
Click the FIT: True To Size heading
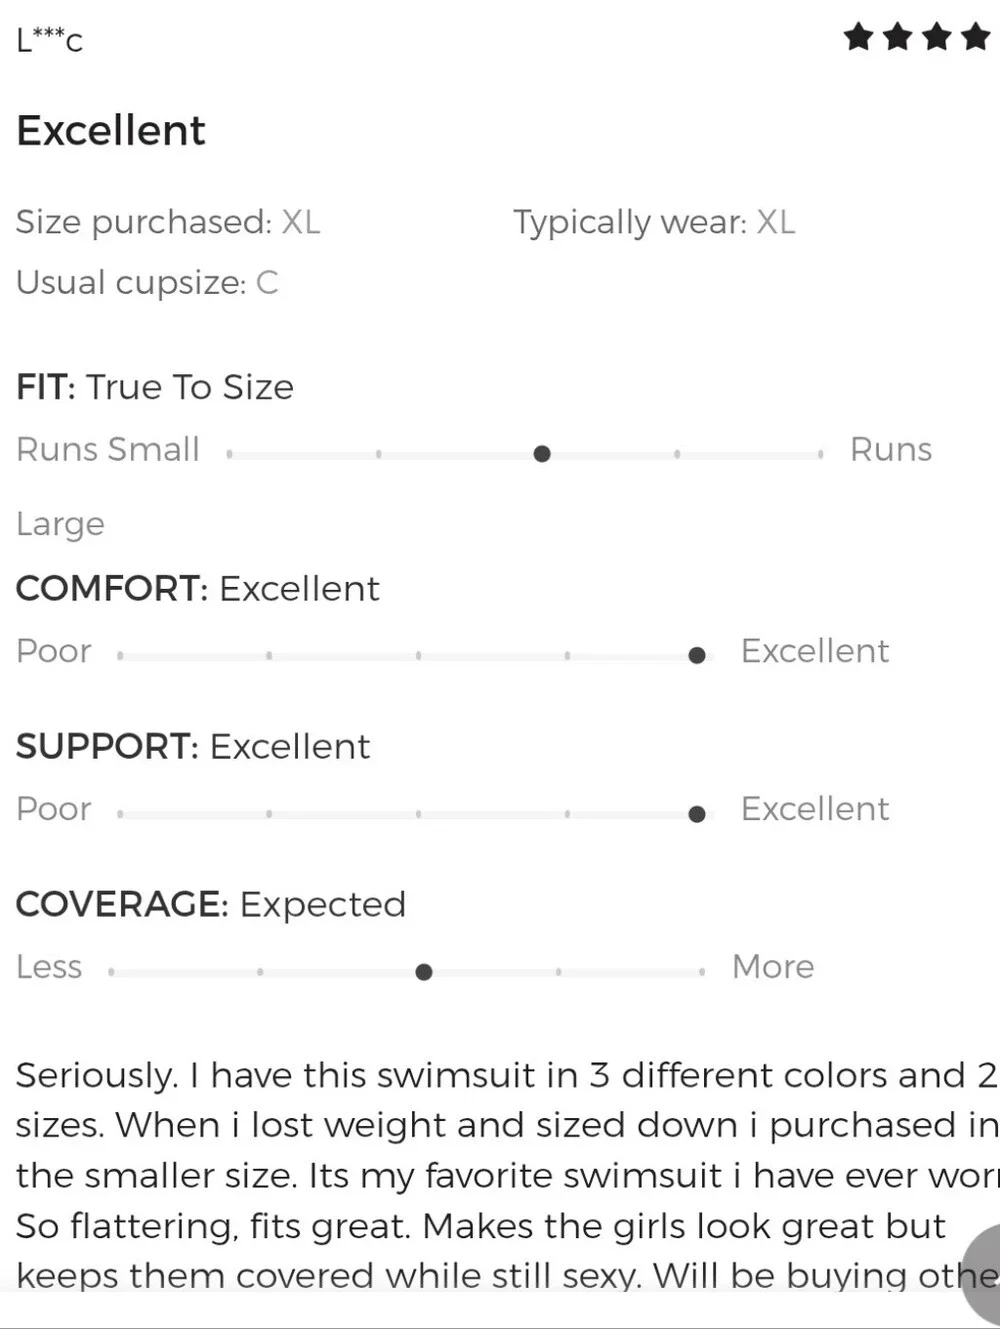(155, 387)
